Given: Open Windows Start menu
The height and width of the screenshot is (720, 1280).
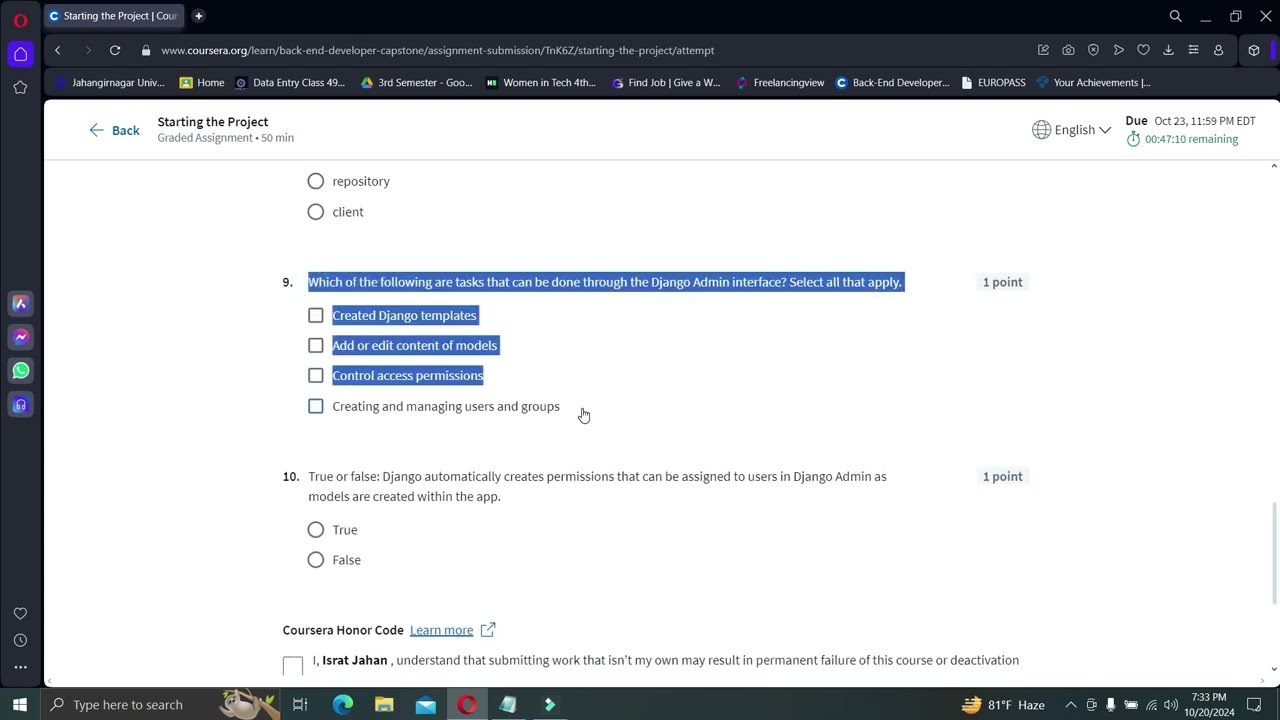Looking at the screenshot, I should (x=20, y=705).
